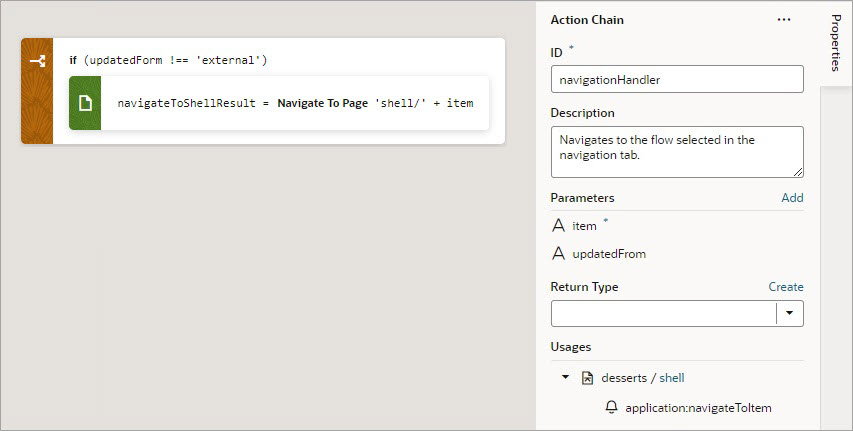Viewport: 853px width, 431px height.
Task: Click the desserts file icon in Usages
Action: [588, 378]
